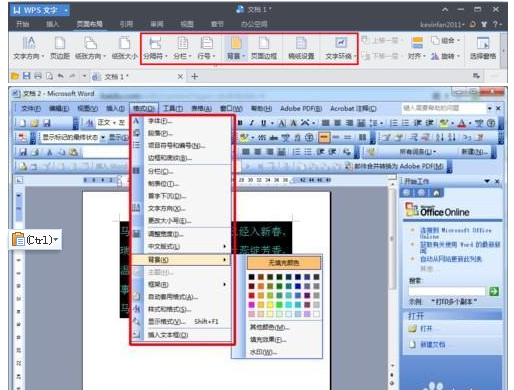Click WPS Page Border (页面边框) icon
Image resolution: width=514 pixels, height=390 pixels.
(x=264, y=49)
